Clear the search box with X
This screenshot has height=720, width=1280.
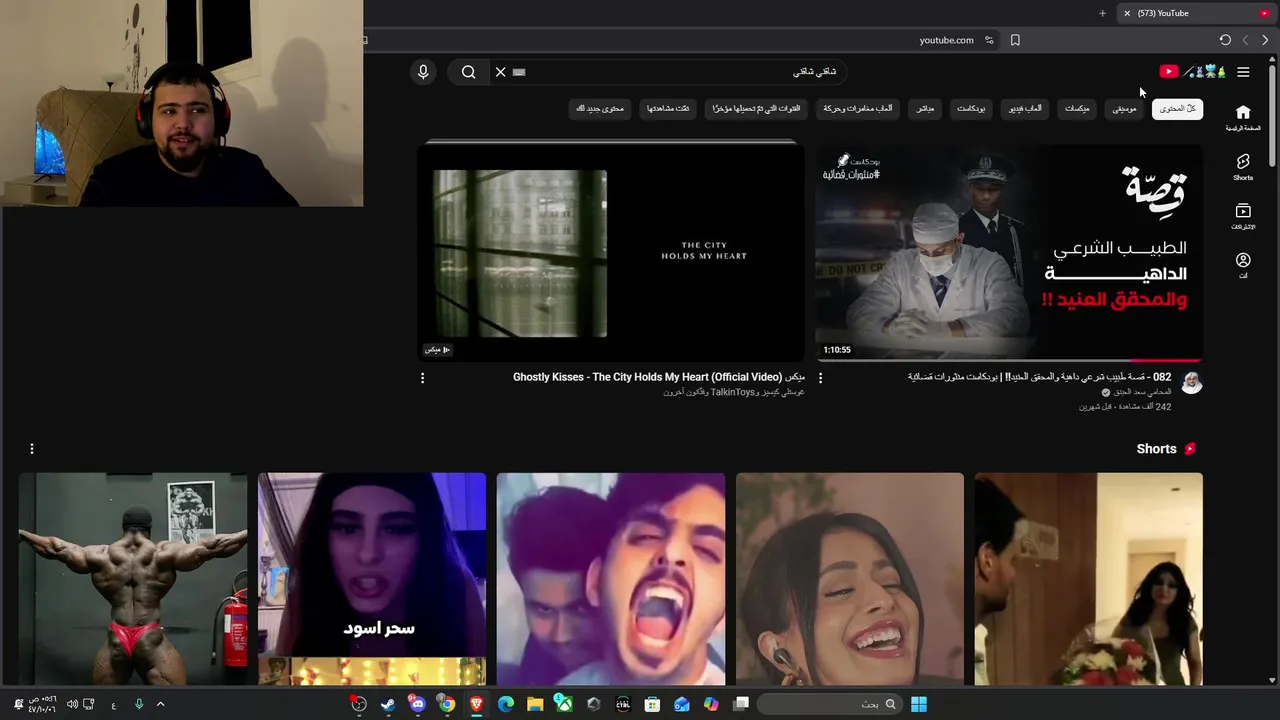(x=500, y=72)
